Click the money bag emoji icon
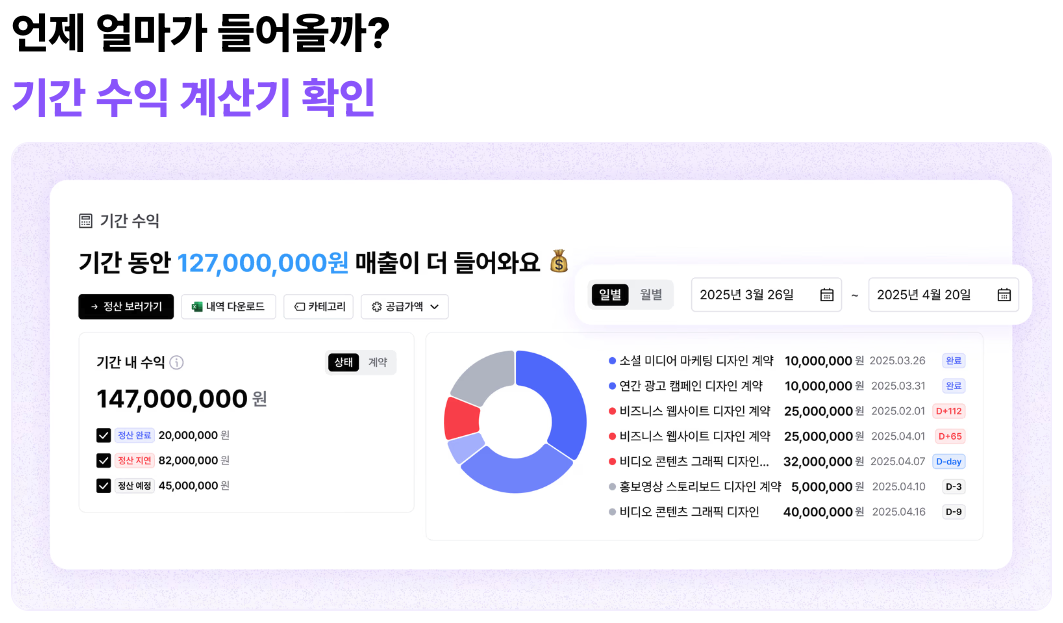 click(559, 262)
